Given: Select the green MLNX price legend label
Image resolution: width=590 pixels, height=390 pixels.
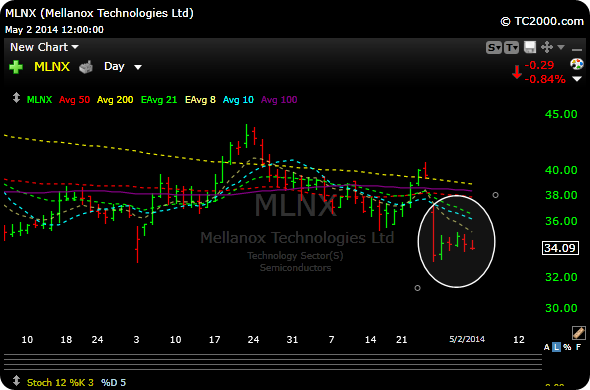Looking at the screenshot, I should 40,100.
